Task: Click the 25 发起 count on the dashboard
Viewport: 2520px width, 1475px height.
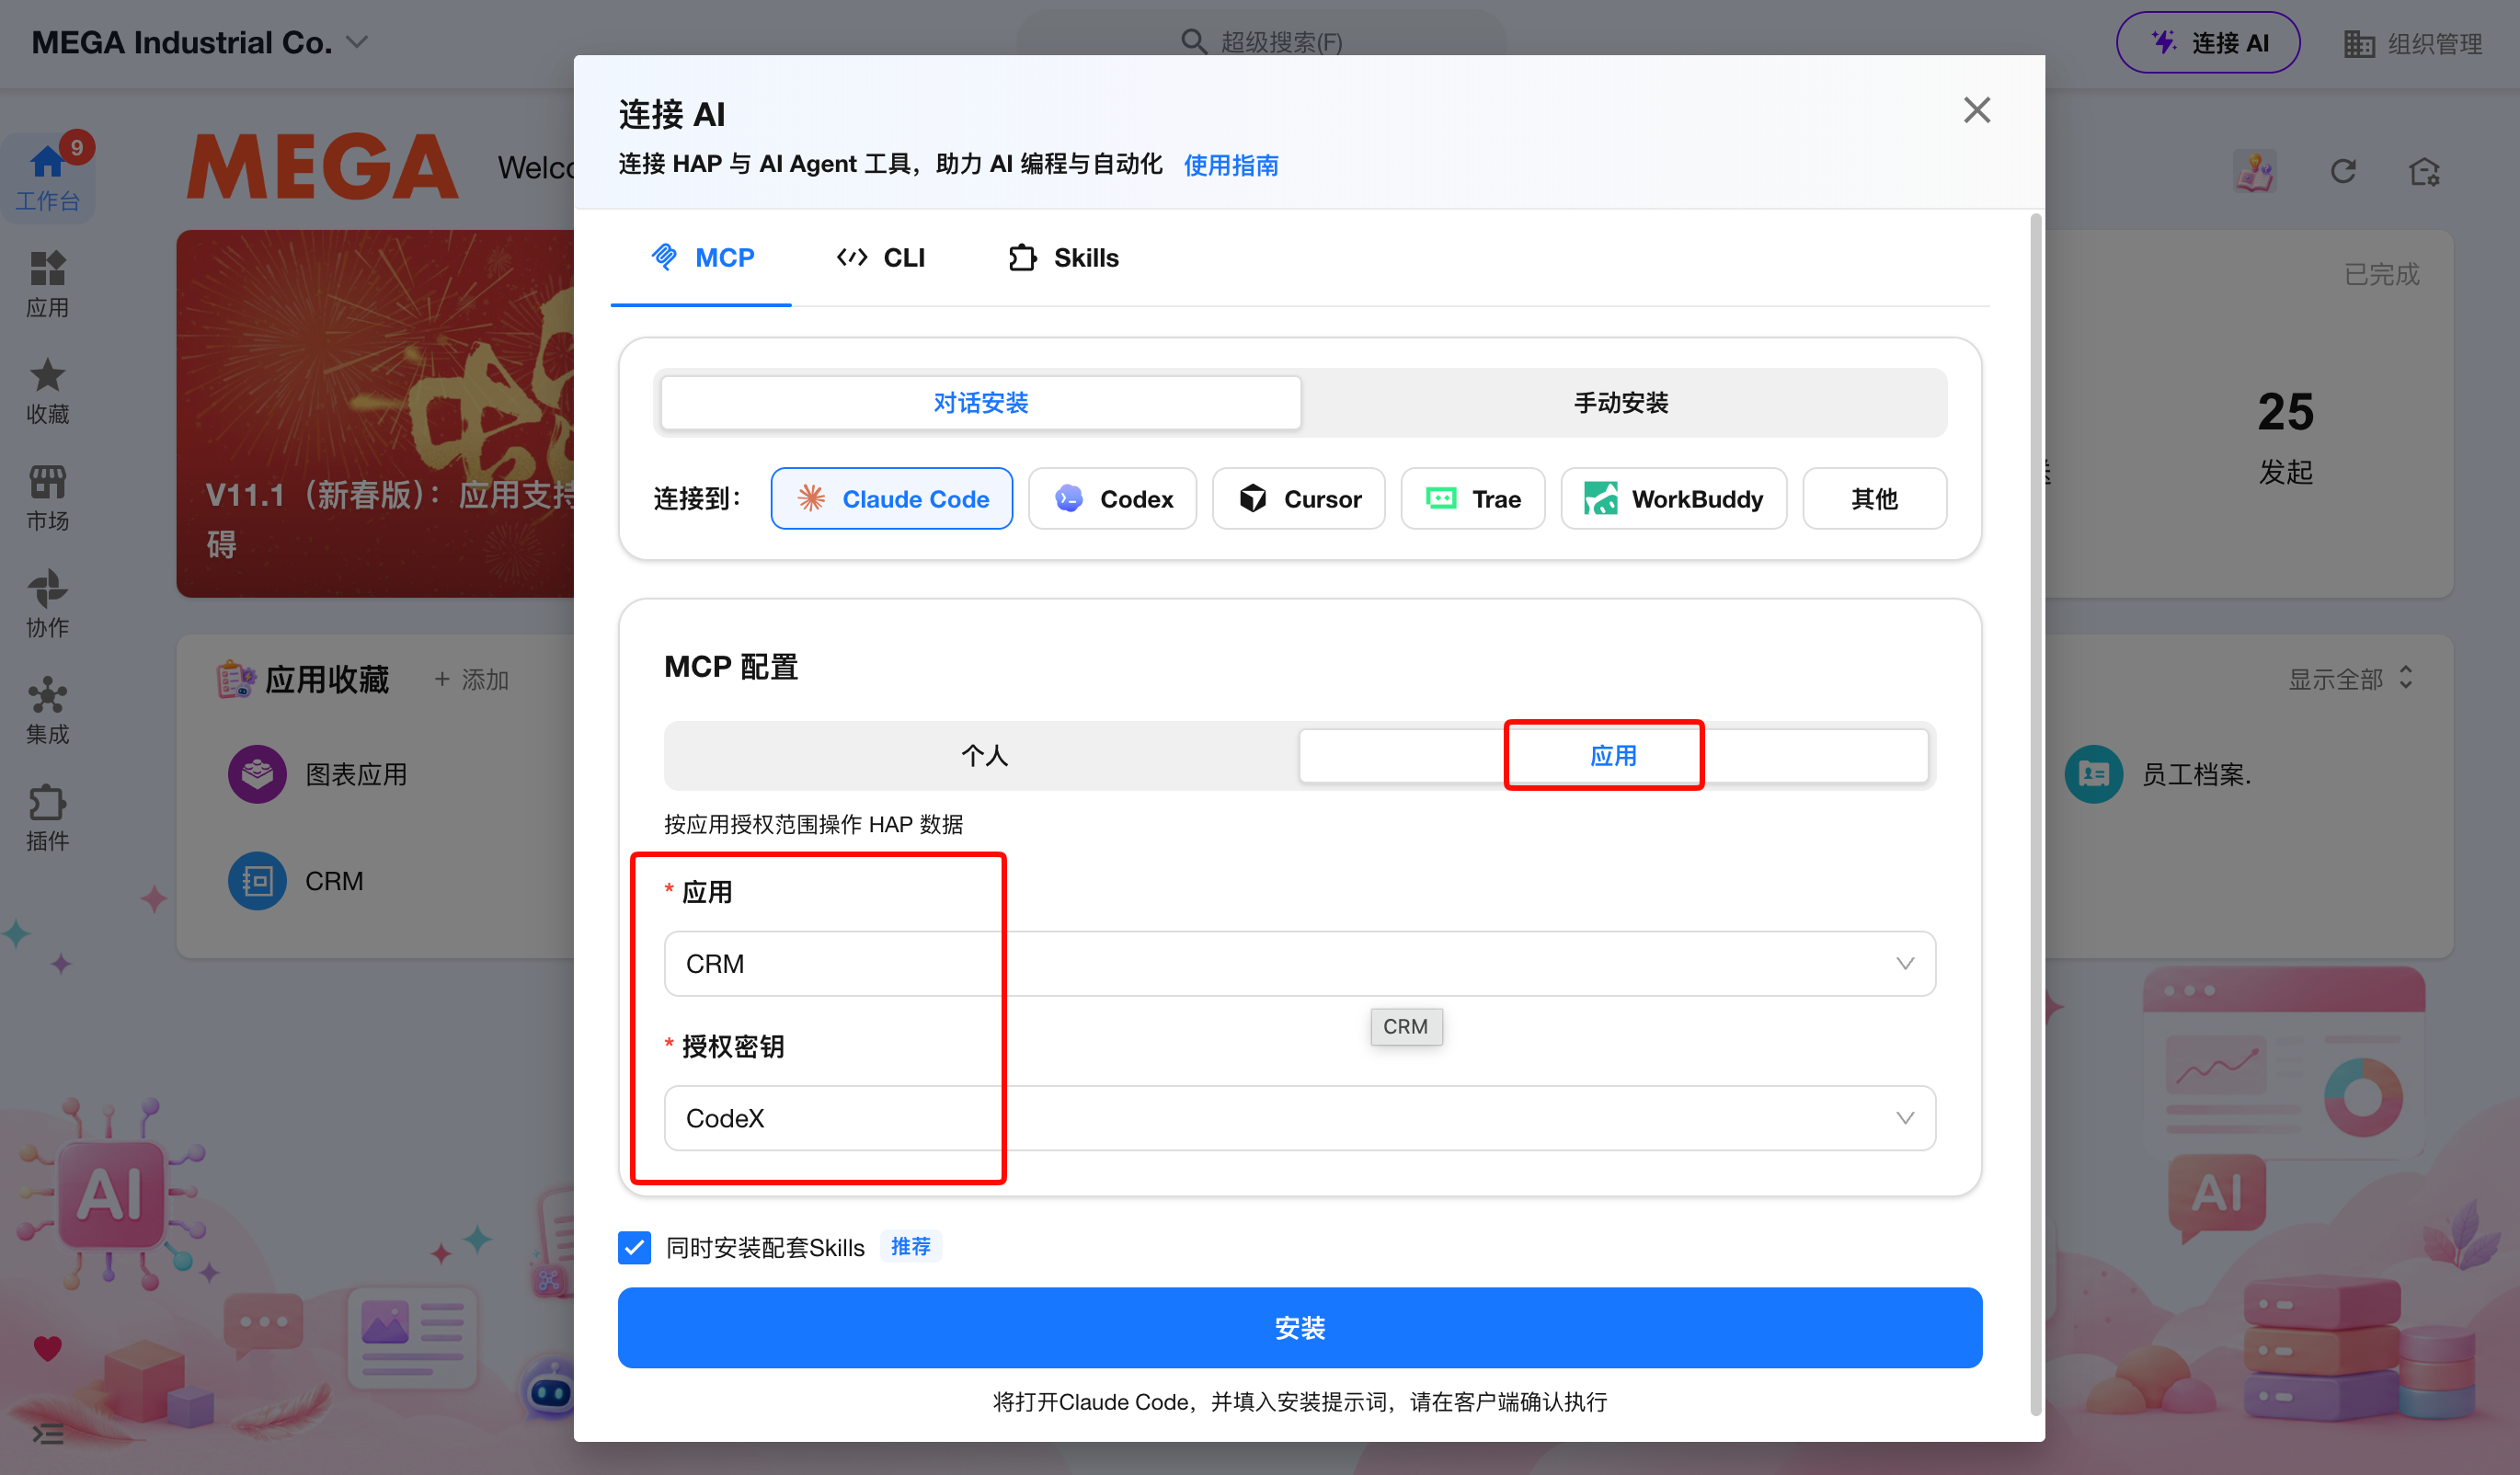Action: (x=2285, y=436)
